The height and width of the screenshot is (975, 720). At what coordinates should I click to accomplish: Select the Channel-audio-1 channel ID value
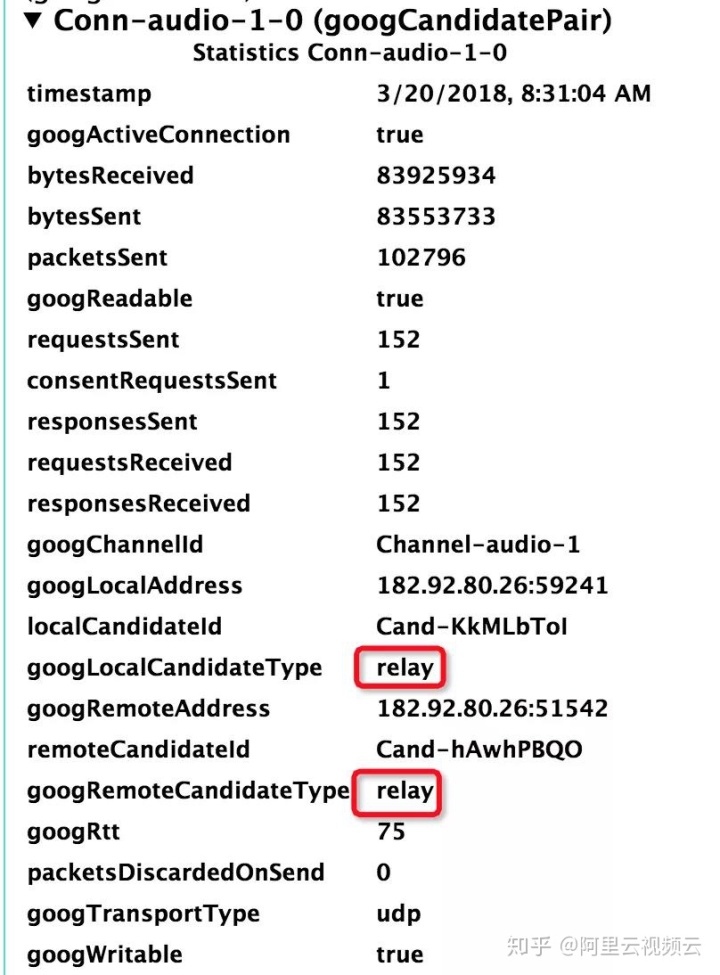478,545
